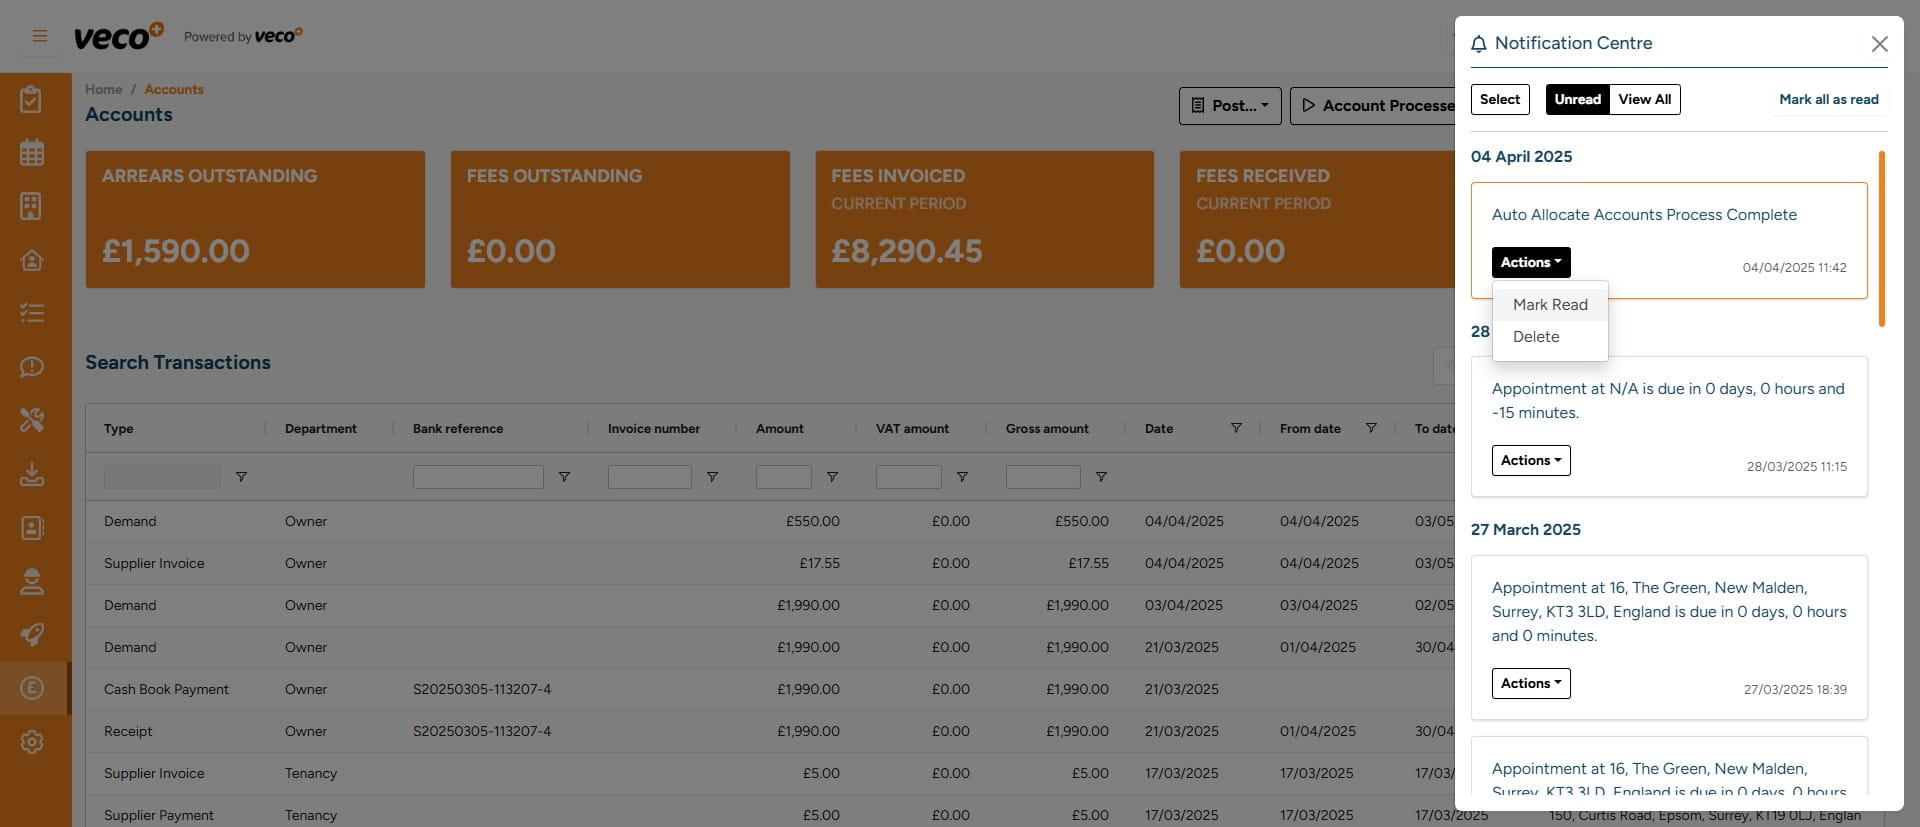
Task: Click the Invoice number filter input
Action: point(649,477)
